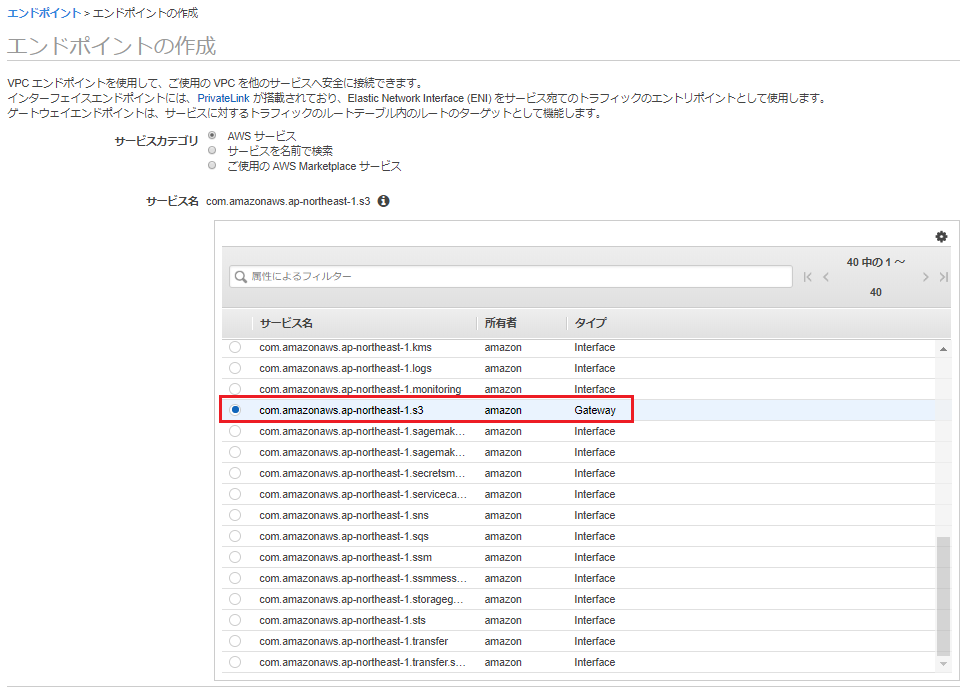Select サービスを名前で検索 radio option
The width and height of the screenshot is (977, 696).
click(212, 150)
